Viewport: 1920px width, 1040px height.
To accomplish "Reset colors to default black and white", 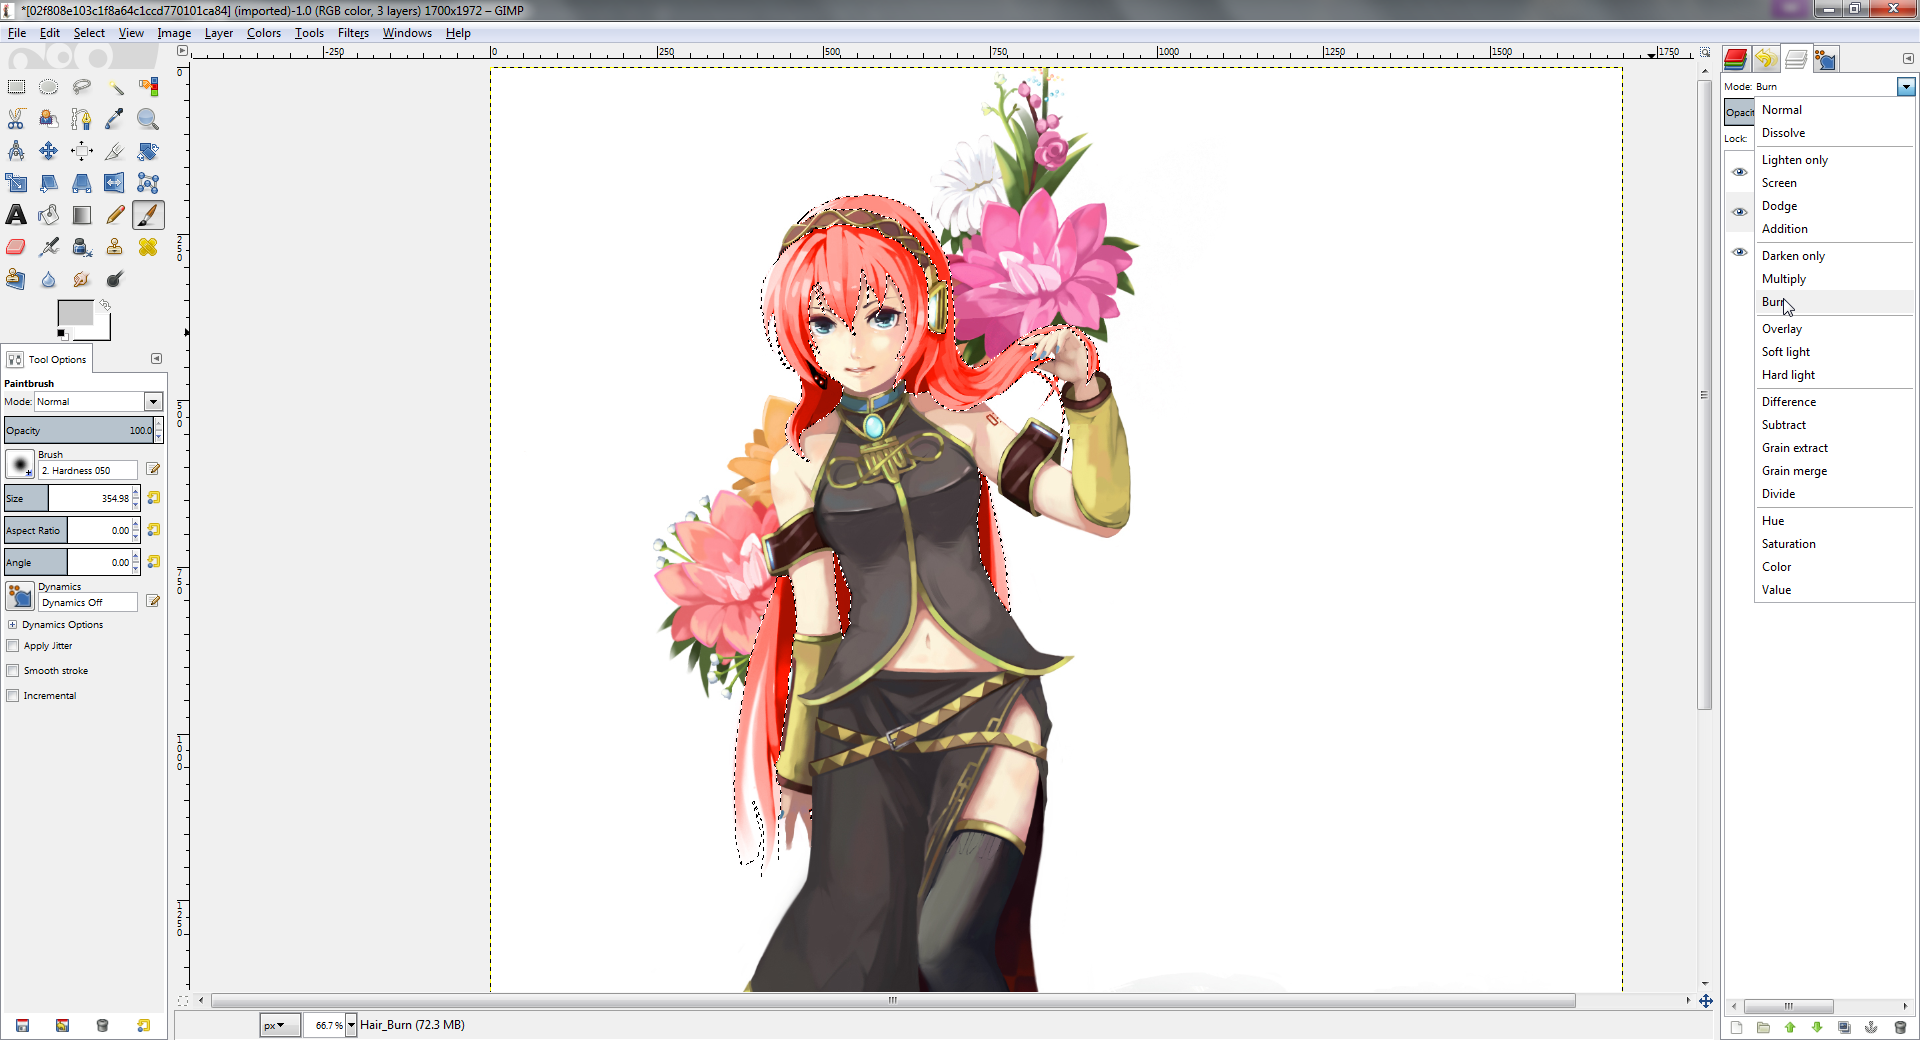I will coord(62,334).
